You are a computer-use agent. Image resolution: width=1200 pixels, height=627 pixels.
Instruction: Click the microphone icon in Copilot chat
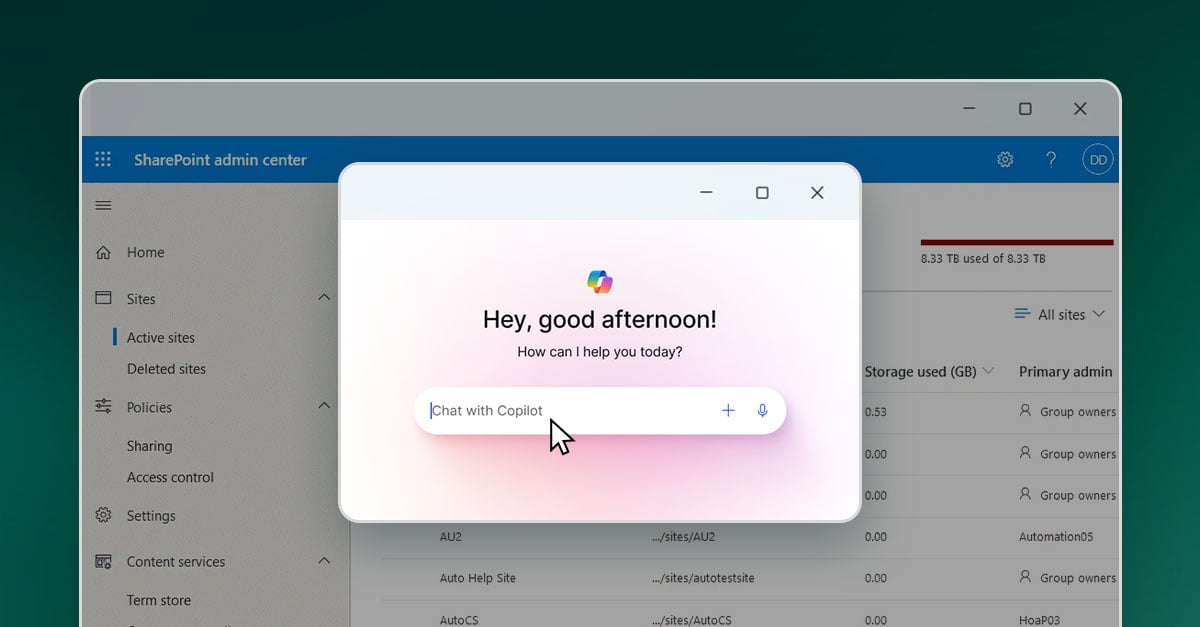click(762, 410)
